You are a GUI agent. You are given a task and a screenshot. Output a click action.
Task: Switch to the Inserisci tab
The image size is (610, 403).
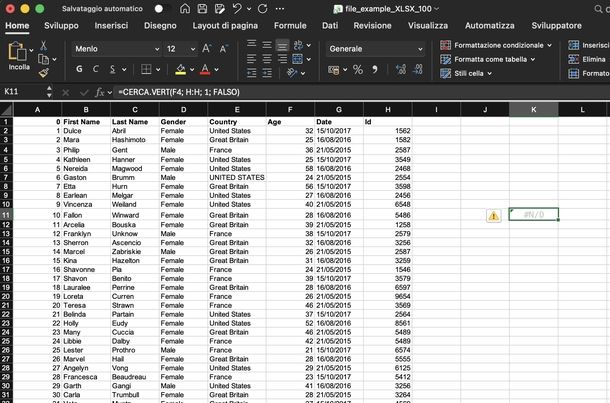click(x=111, y=26)
